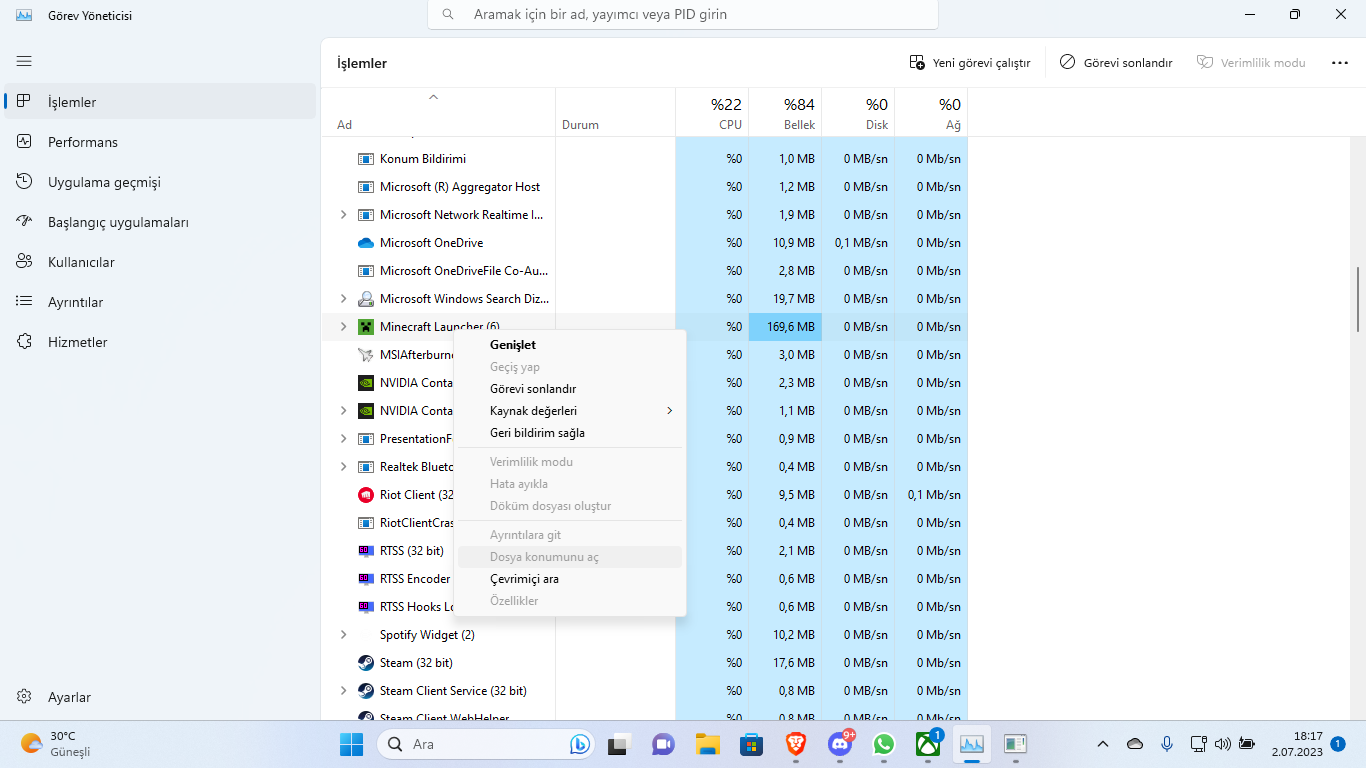
Task: Select Görevi sonlandır in the context menu
Action: (570, 389)
